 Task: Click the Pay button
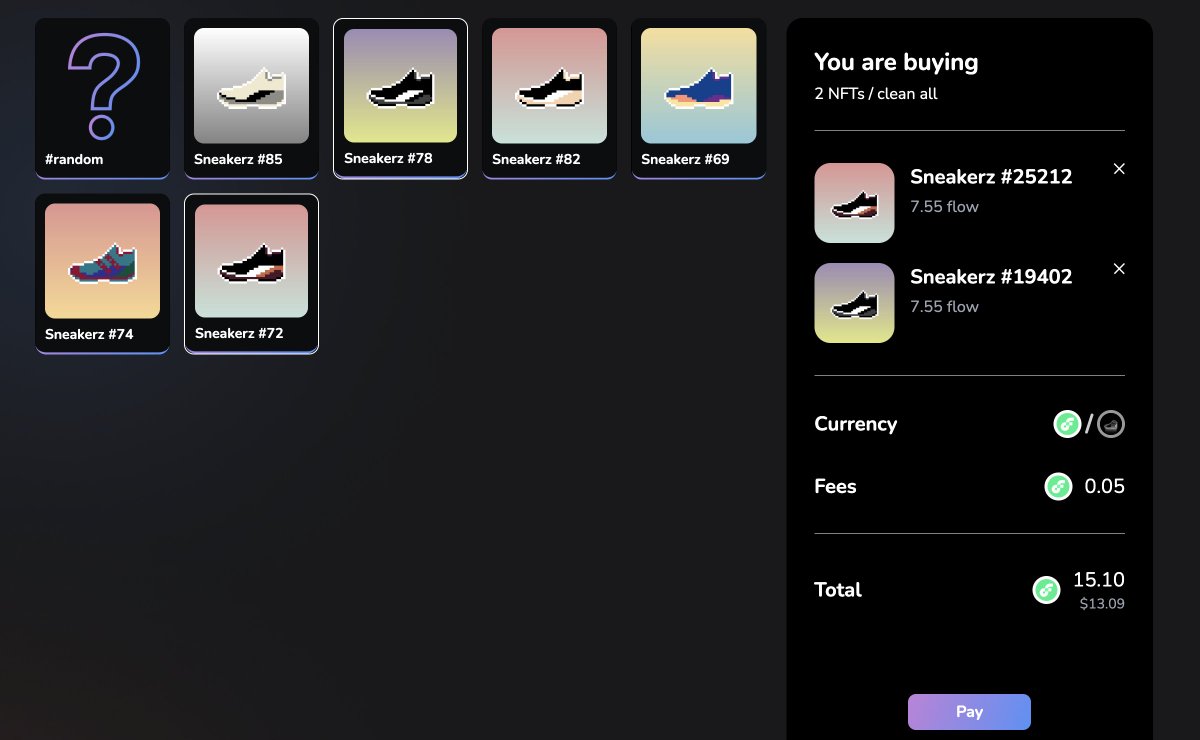click(x=969, y=712)
